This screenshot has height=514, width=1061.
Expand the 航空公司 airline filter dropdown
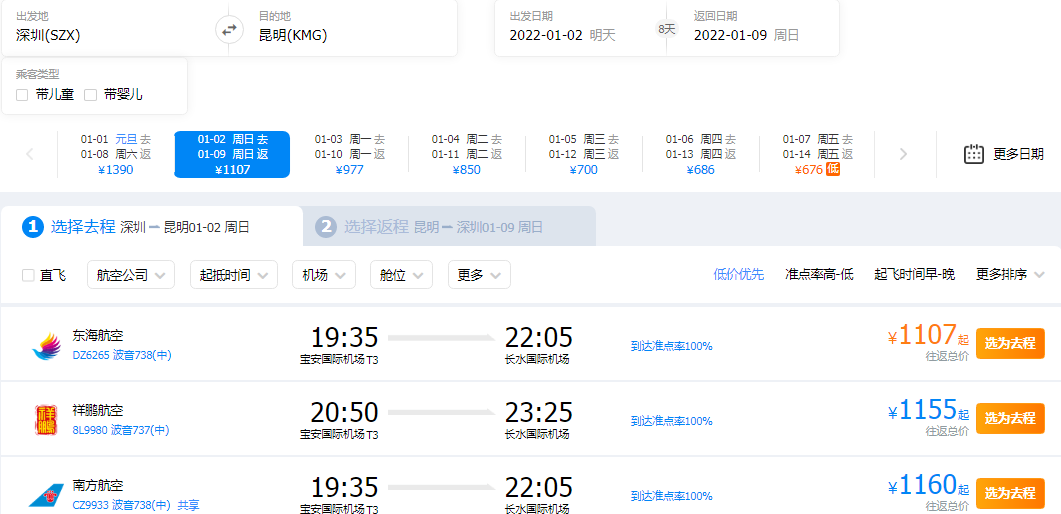[x=131, y=275]
